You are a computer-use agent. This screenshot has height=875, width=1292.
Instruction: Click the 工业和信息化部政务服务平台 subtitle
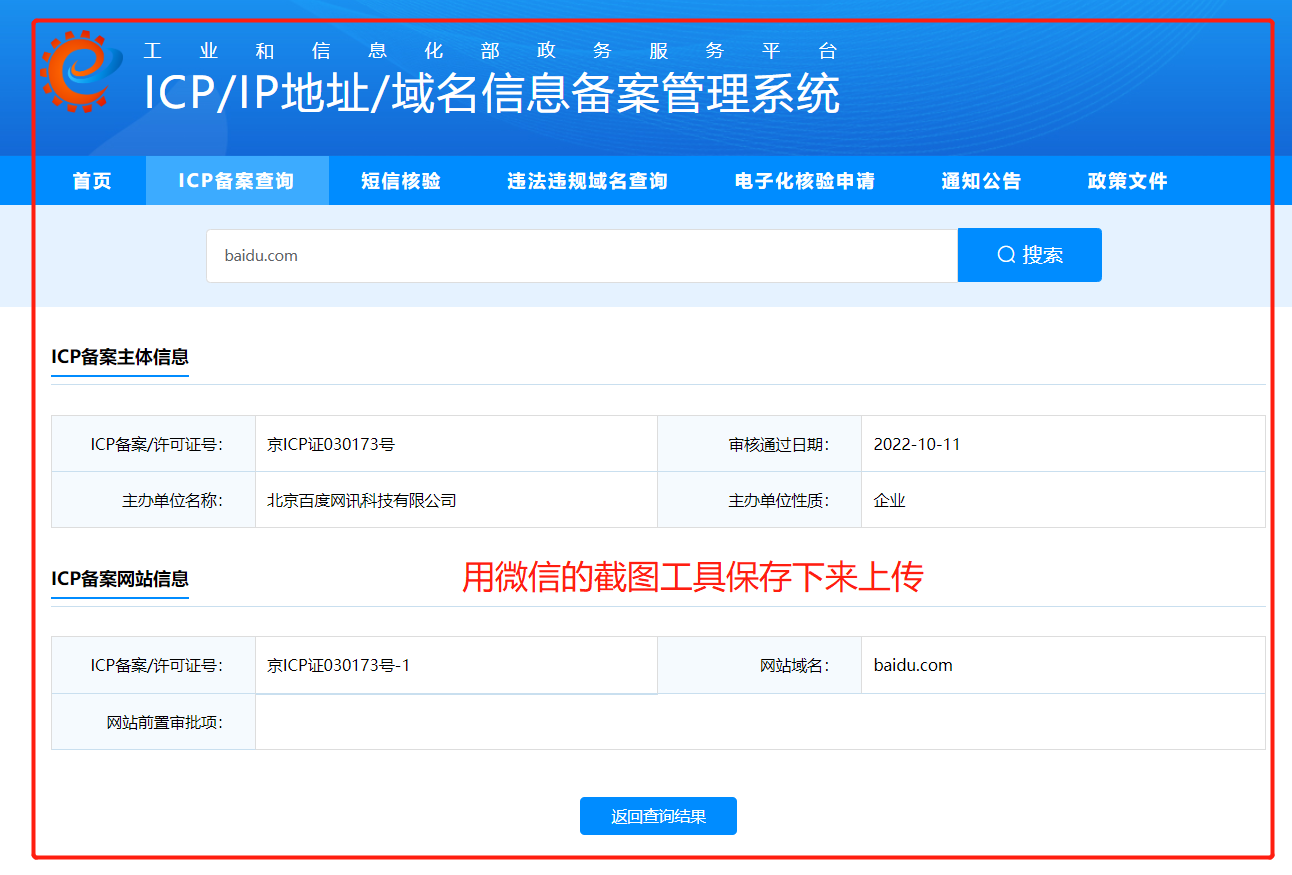pyautogui.click(x=490, y=51)
